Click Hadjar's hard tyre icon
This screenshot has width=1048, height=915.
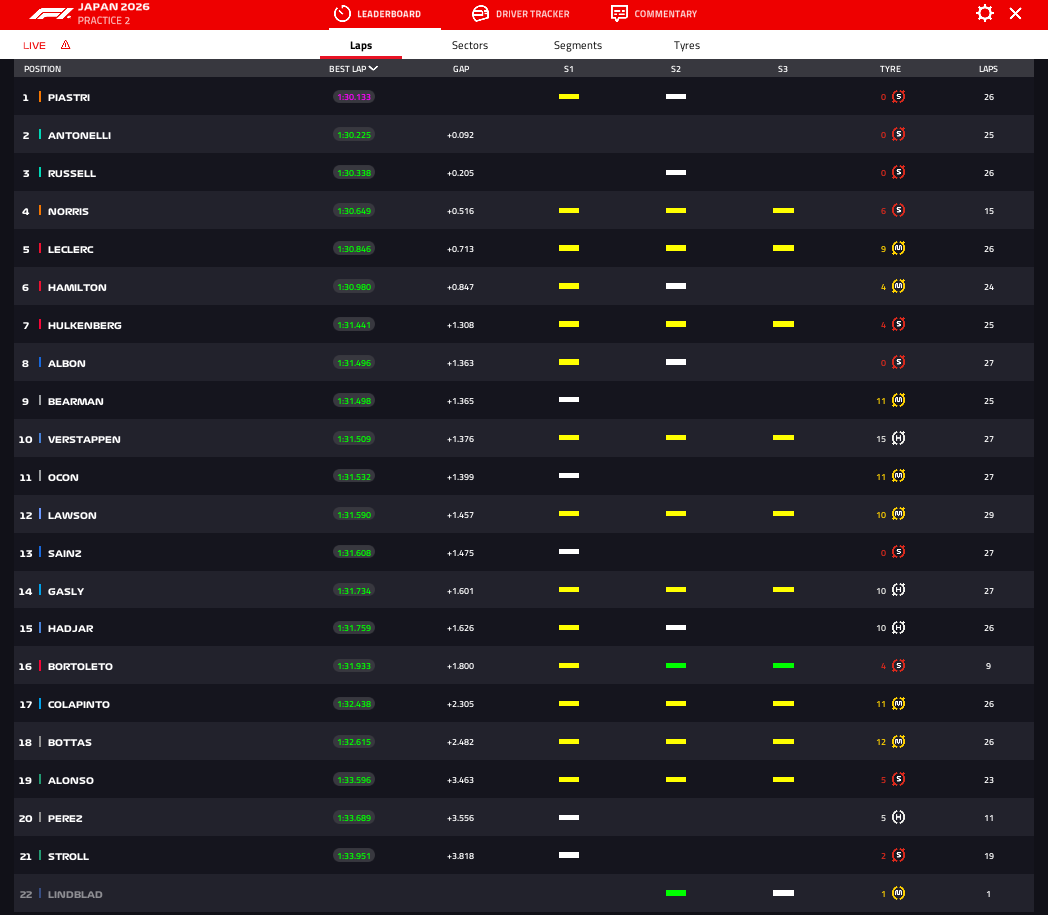point(898,628)
